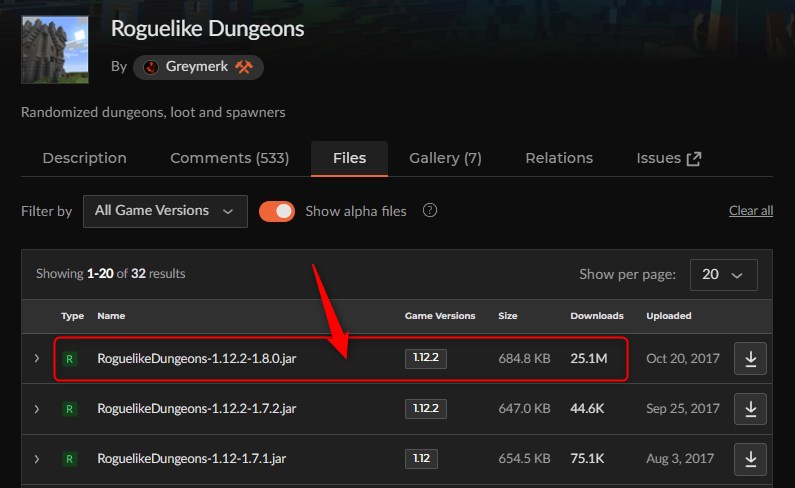Download RoguelikeDungeons-1.12.2-1.7.2.jar
The width and height of the screenshot is (795, 488).
click(750, 409)
